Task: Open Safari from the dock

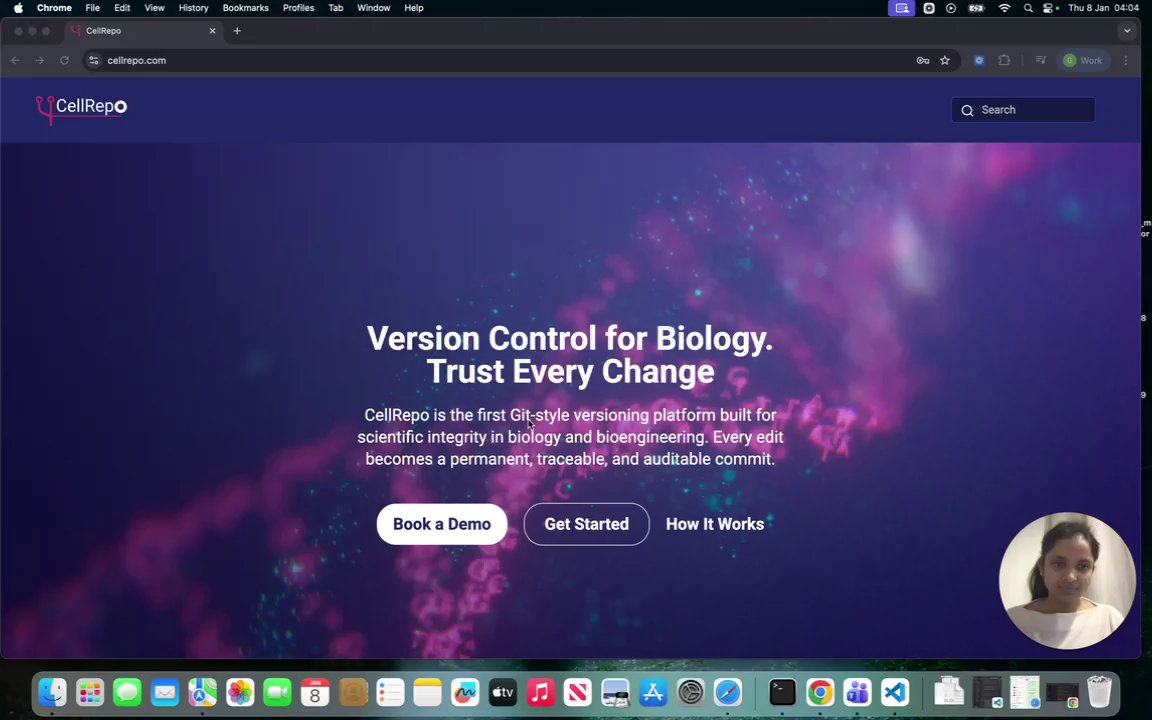Action: [728, 692]
